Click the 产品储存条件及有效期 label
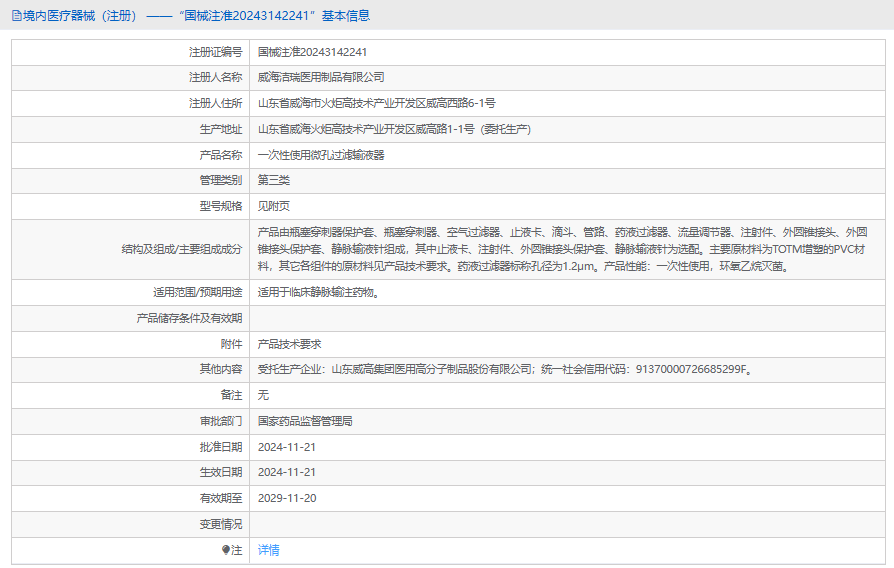 189,318
